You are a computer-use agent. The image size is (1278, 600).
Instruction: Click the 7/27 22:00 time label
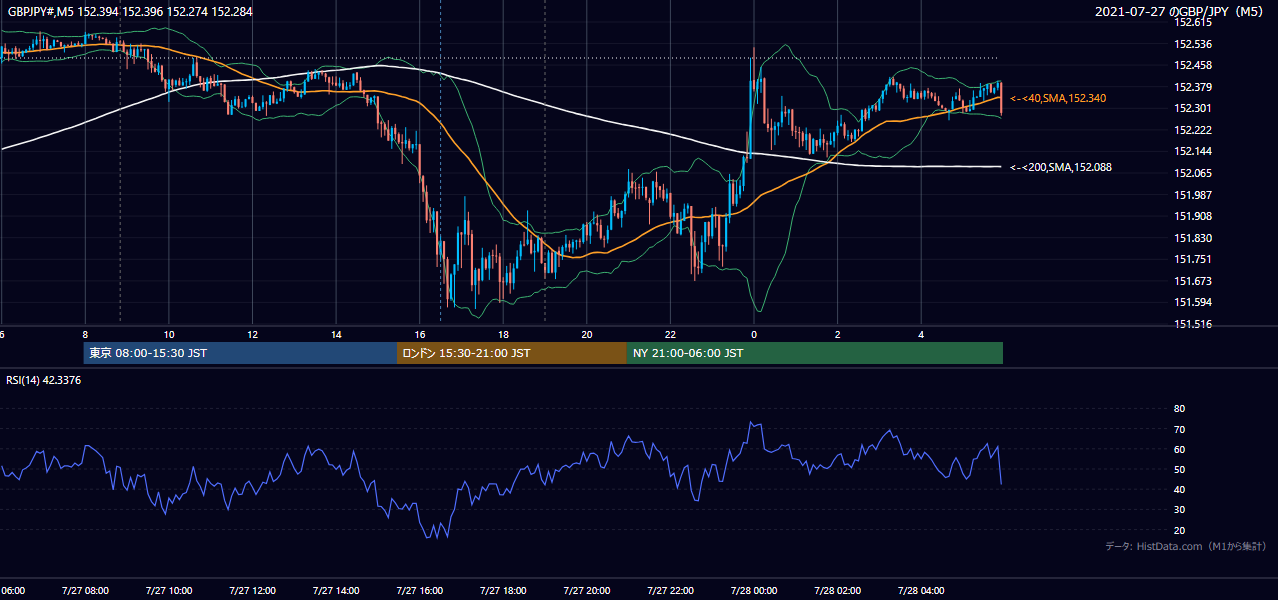pyautogui.click(x=670, y=591)
